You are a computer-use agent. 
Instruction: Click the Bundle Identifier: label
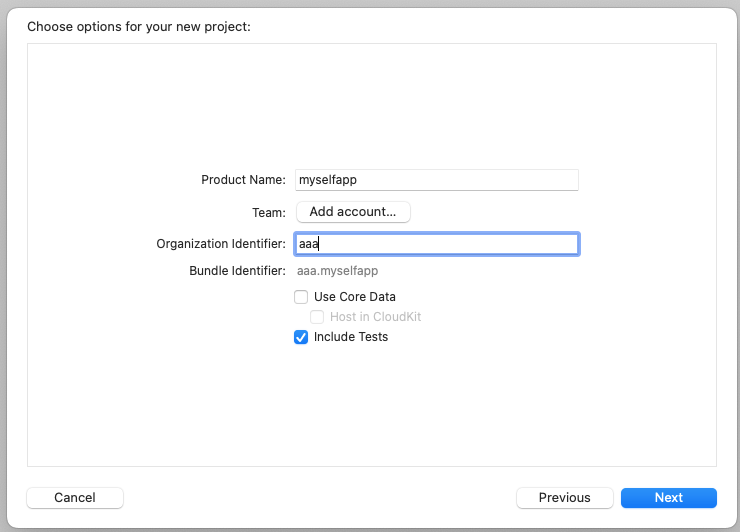[x=237, y=271]
